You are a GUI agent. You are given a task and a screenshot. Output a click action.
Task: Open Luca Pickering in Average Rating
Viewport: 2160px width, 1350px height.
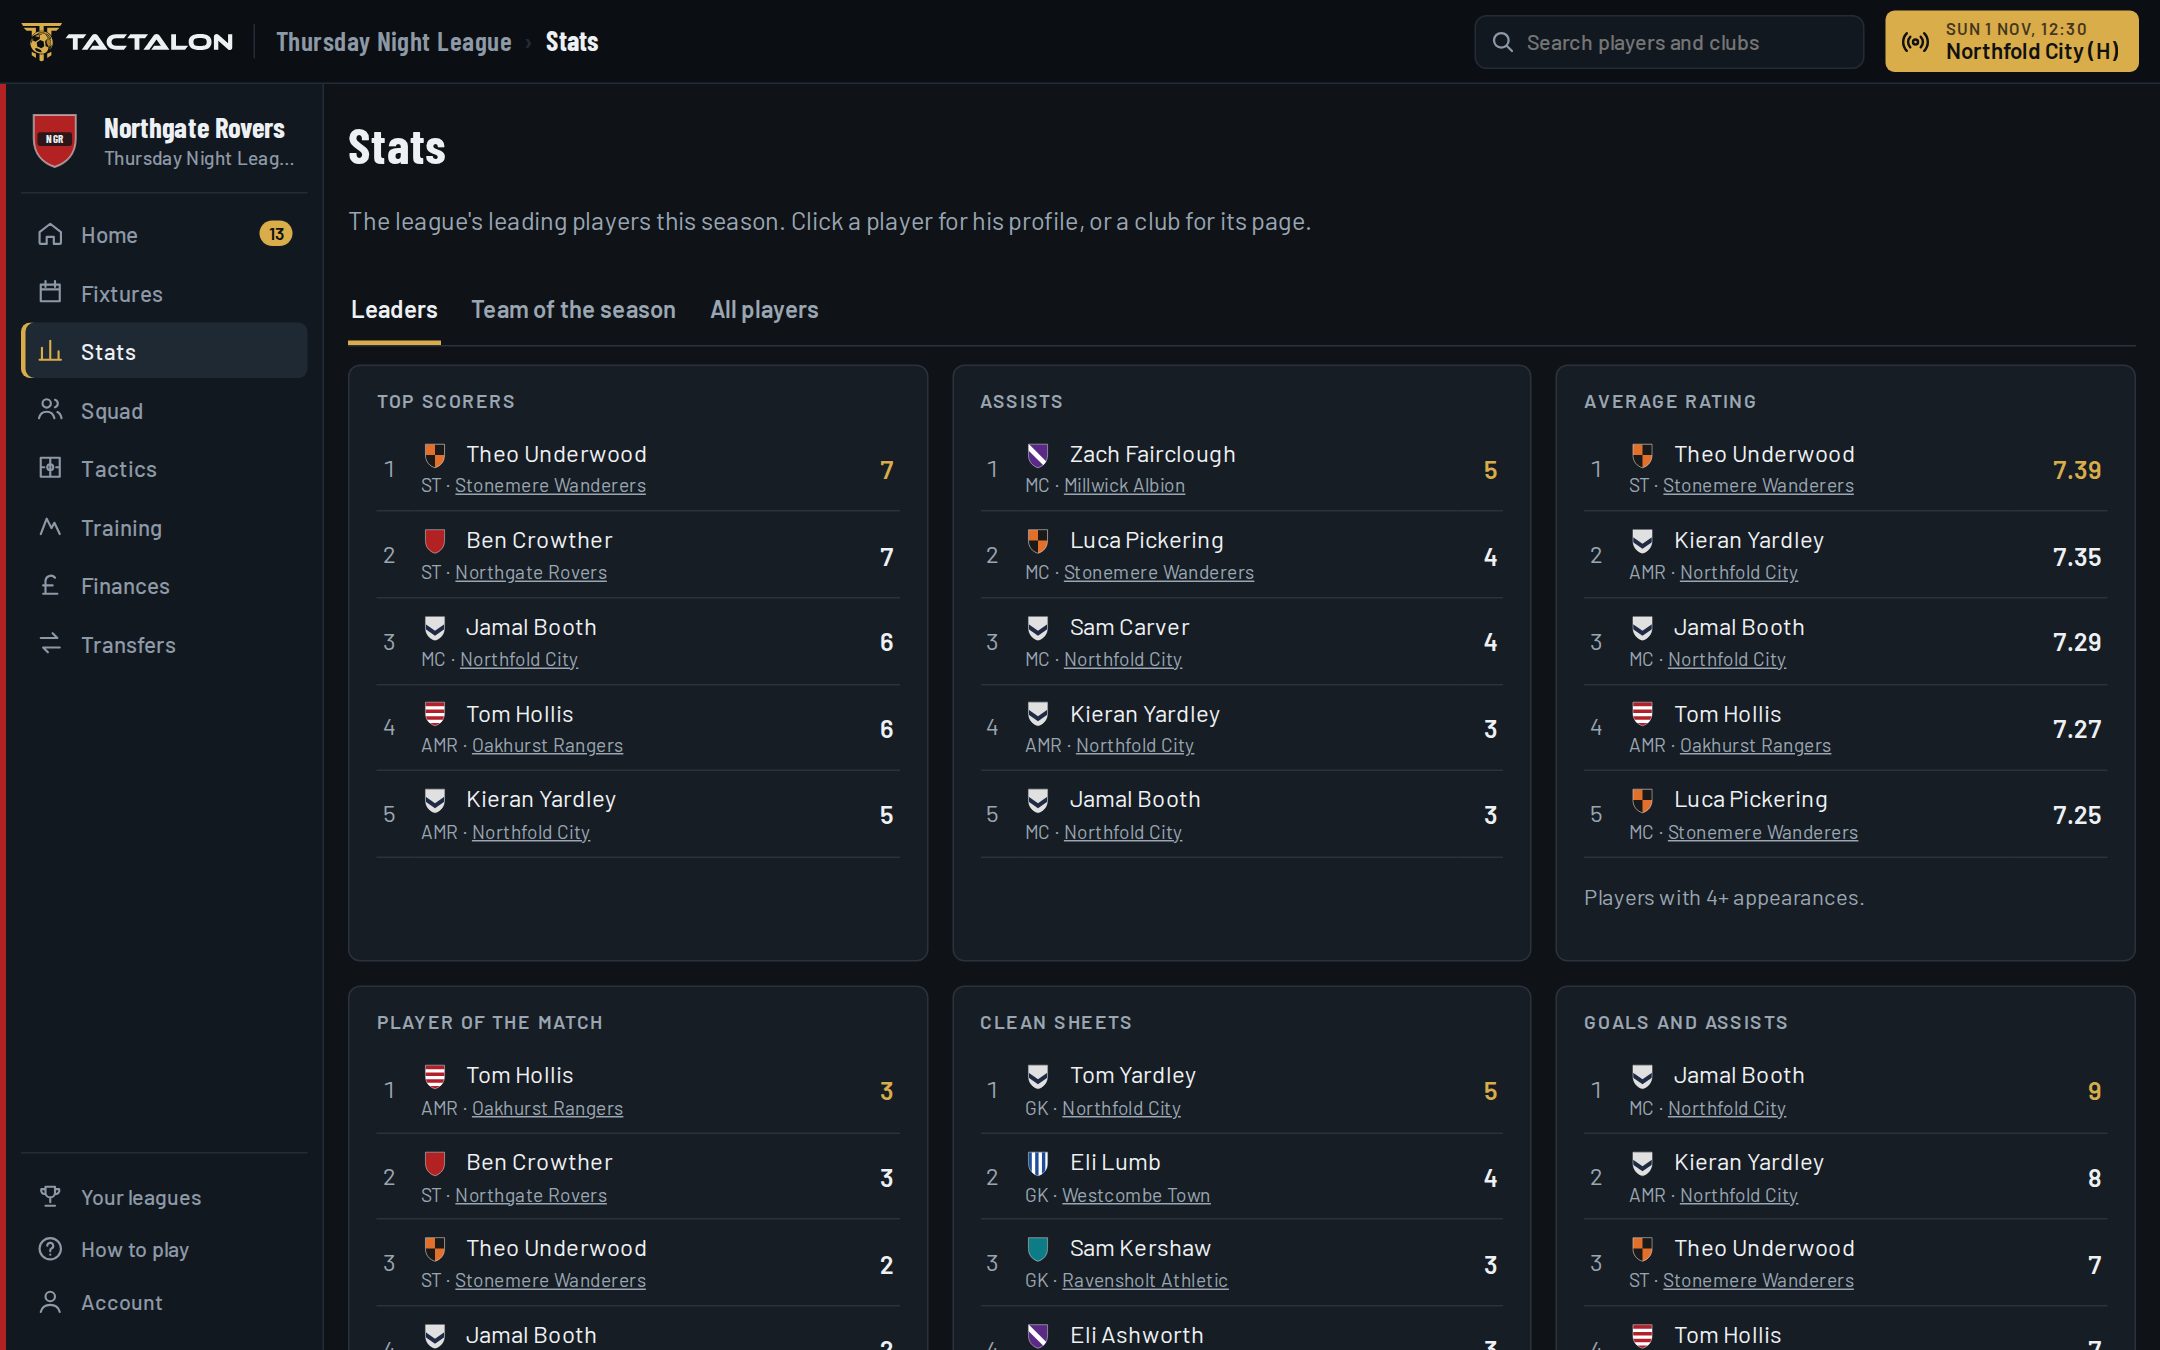coord(1750,800)
